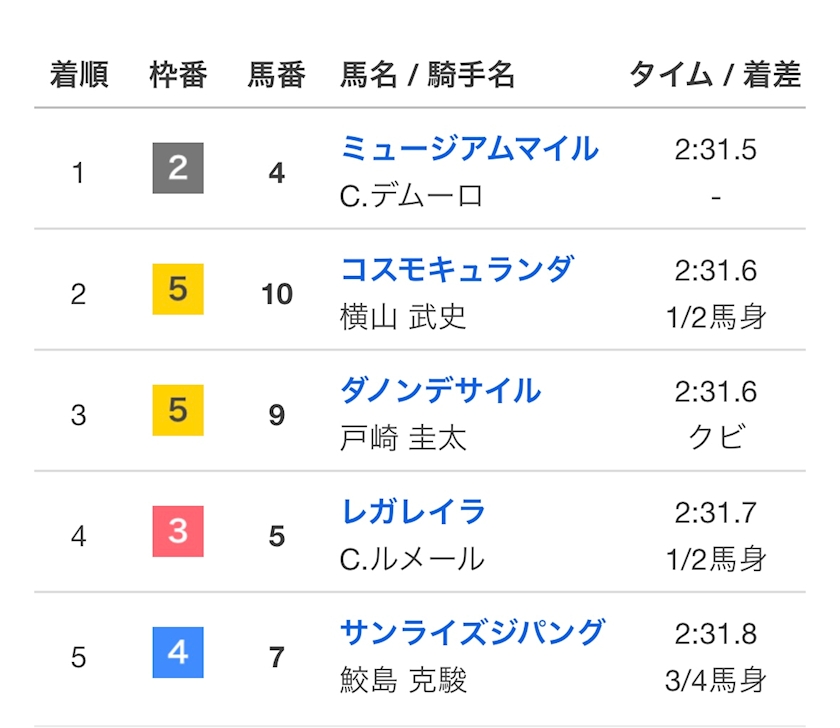Click the winning time 2:31.5
The width and height of the screenshot is (840, 728).
pos(715,150)
